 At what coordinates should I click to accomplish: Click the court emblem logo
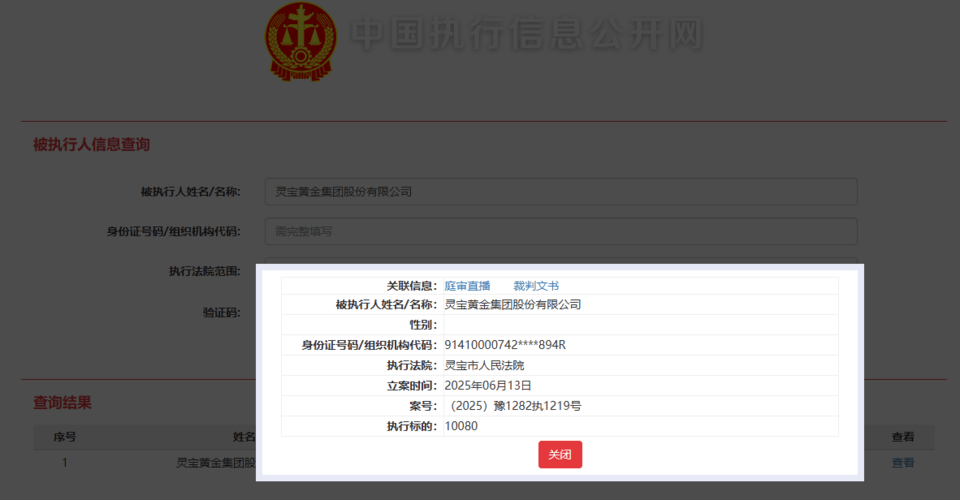pos(301,42)
